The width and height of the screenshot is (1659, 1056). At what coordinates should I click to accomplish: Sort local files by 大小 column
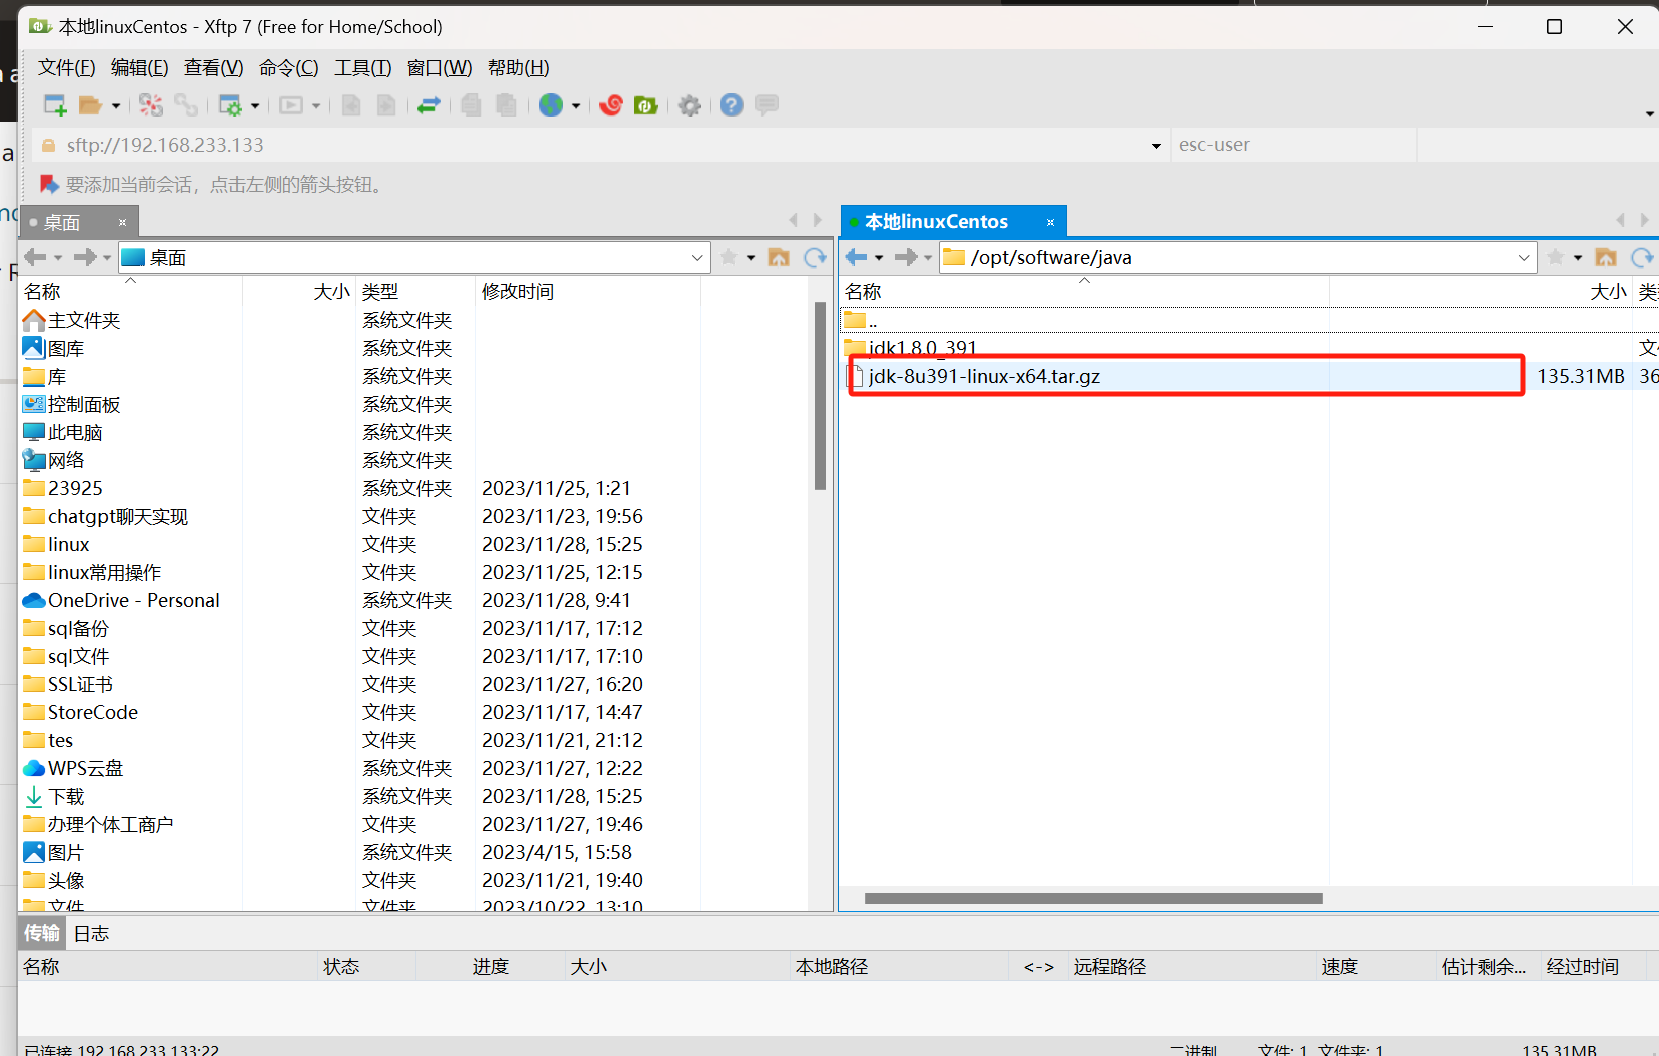pos(299,291)
